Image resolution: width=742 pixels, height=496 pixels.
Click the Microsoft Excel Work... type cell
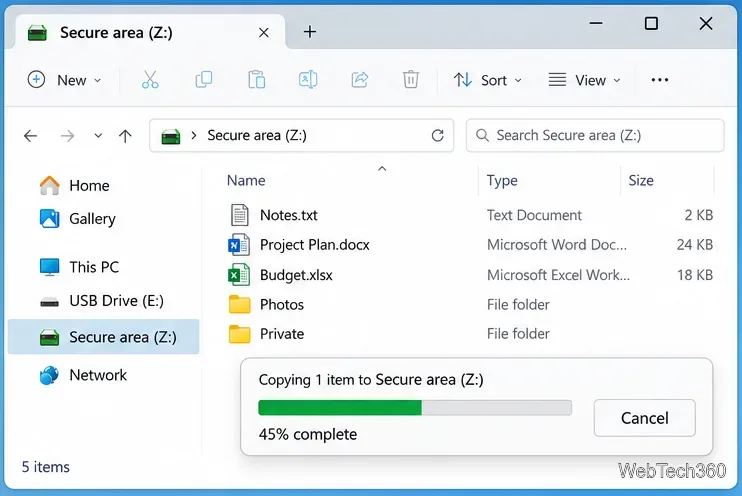point(558,275)
